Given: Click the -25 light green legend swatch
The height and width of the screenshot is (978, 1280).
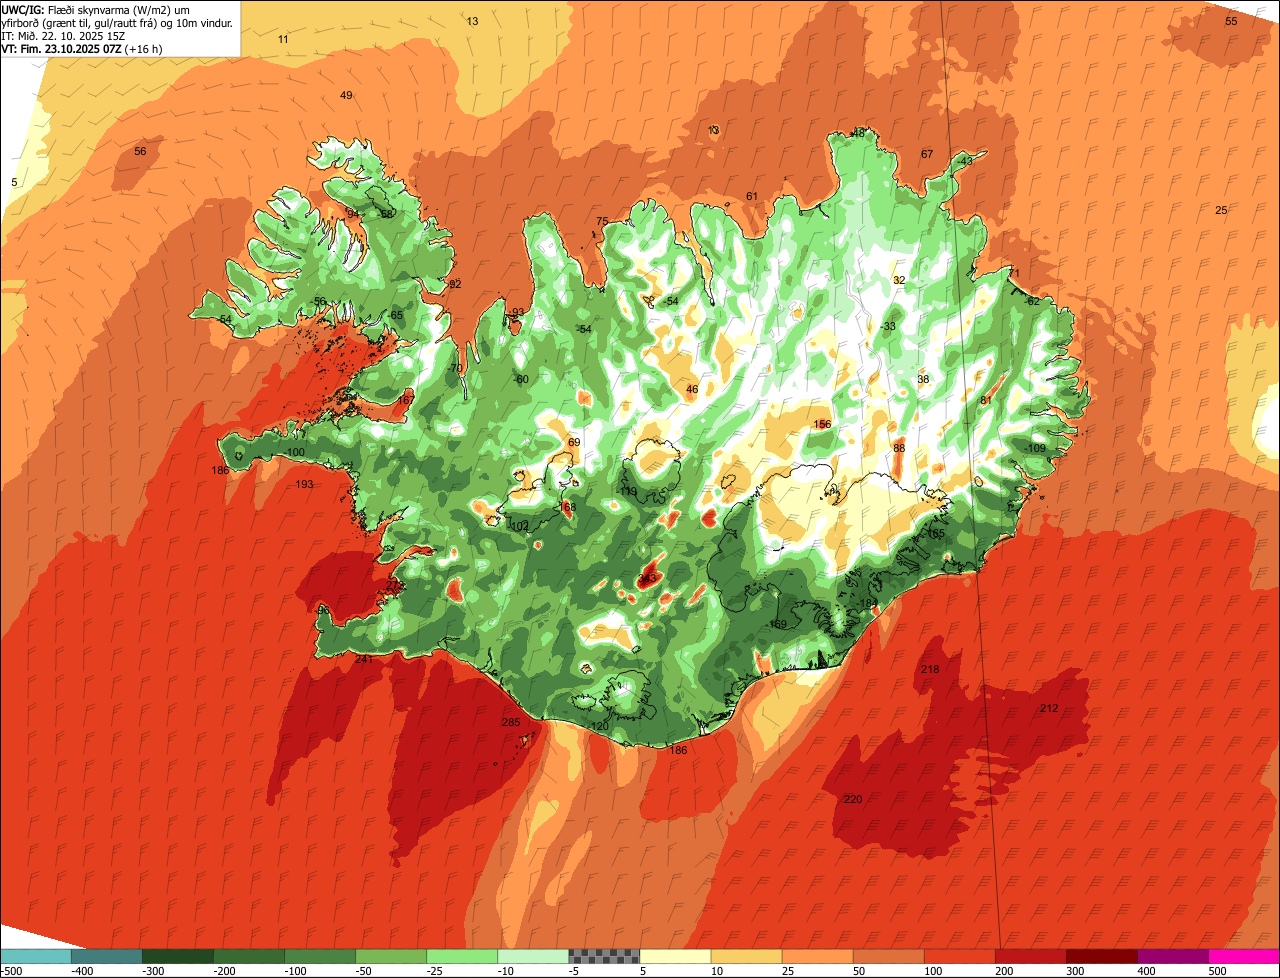Looking at the screenshot, I should pos(461,955).
